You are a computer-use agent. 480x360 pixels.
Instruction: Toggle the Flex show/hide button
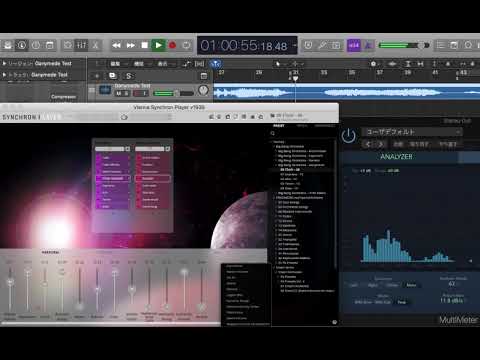coord(199,64)
